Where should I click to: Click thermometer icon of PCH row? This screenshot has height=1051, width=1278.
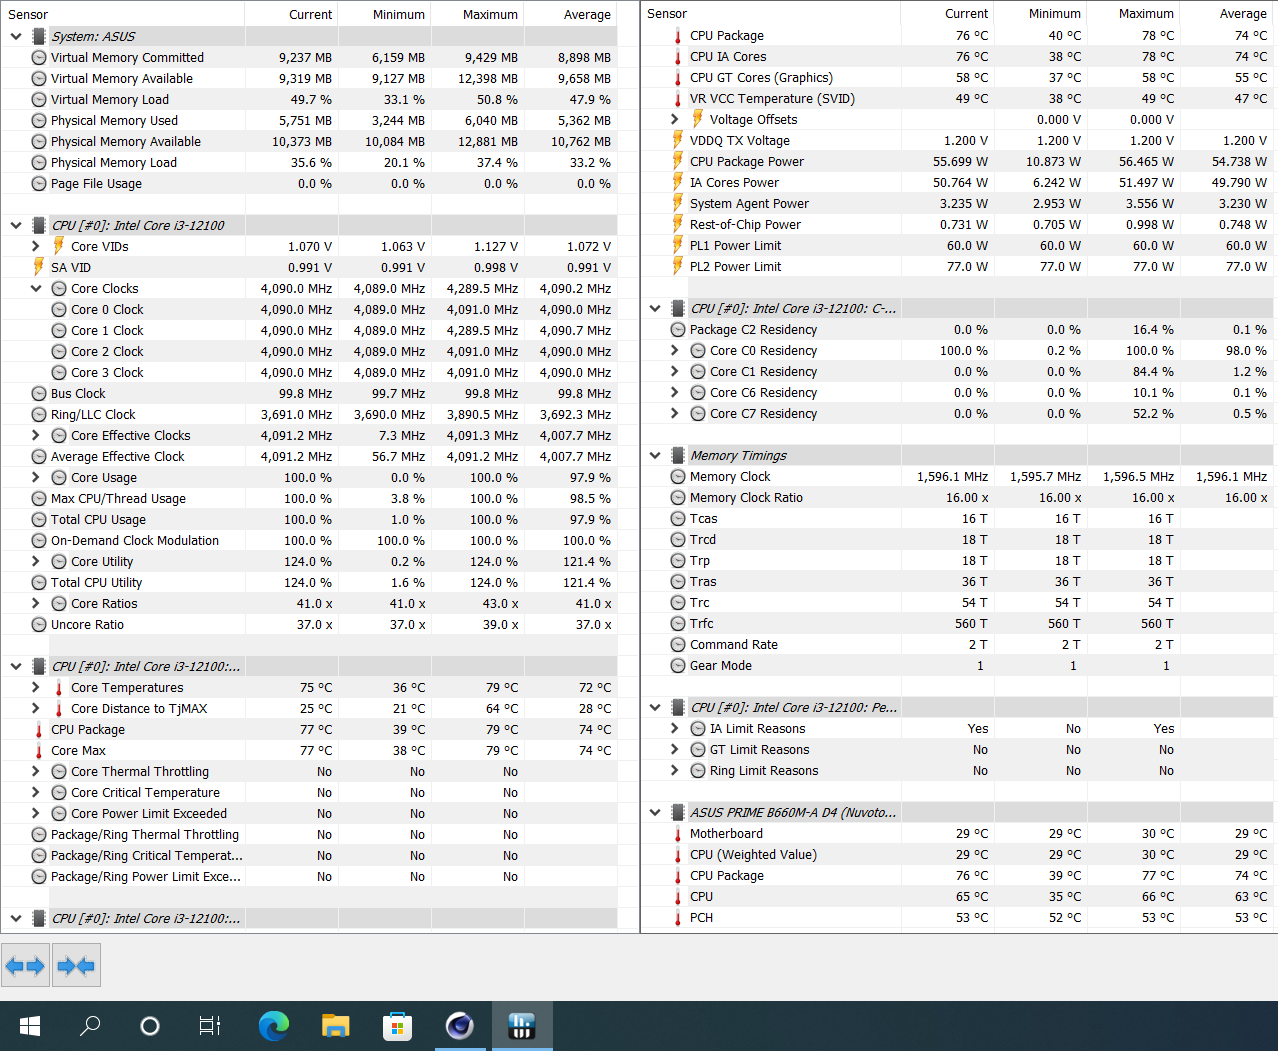point(678,917)
